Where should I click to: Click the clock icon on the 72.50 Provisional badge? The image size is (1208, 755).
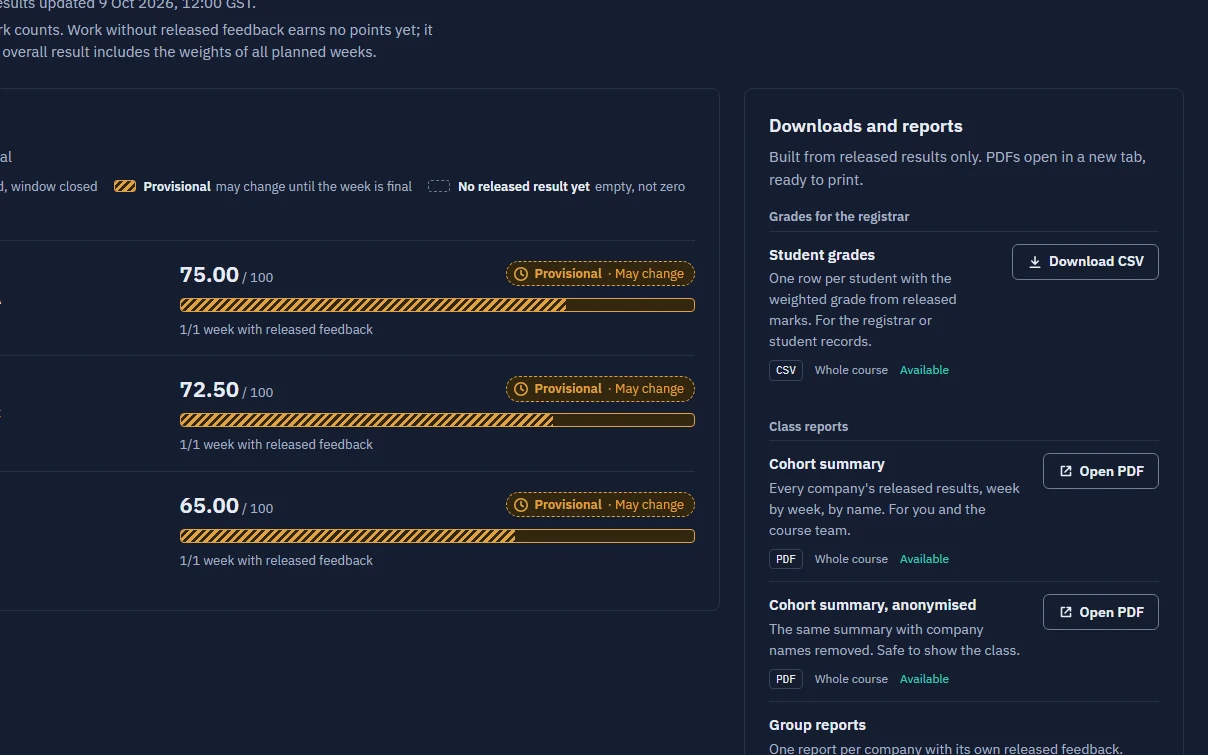coord(521,389)
